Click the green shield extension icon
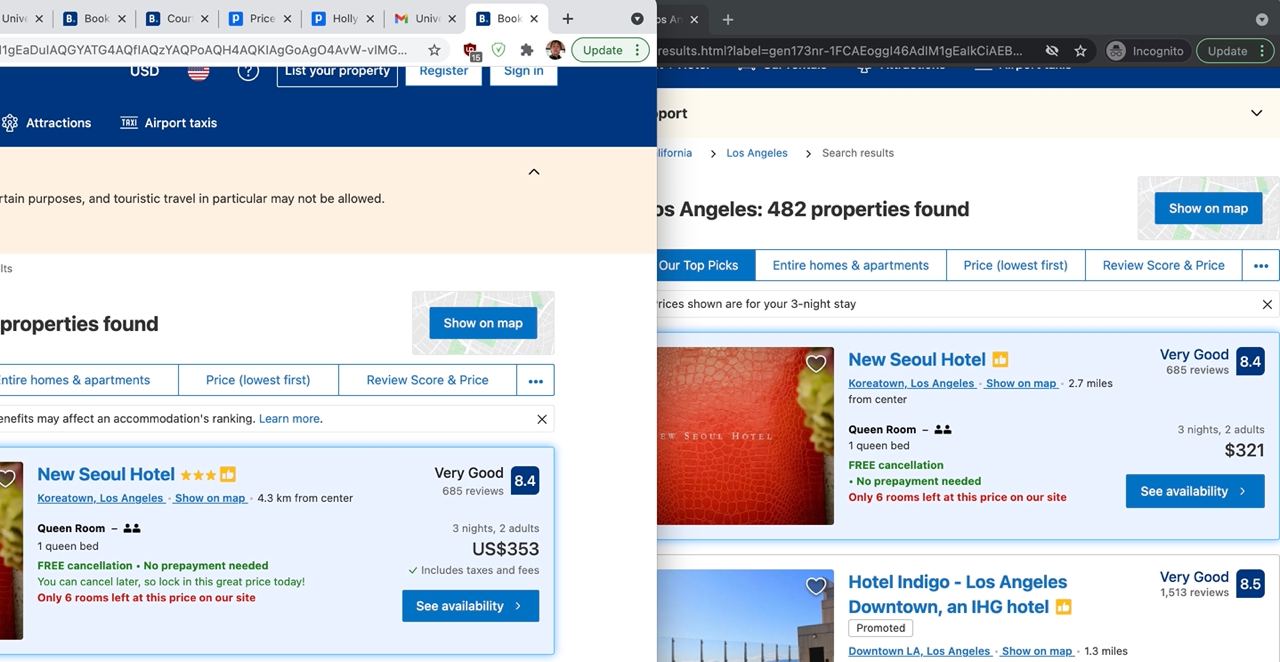The image size is (1280, 662). 498,50
